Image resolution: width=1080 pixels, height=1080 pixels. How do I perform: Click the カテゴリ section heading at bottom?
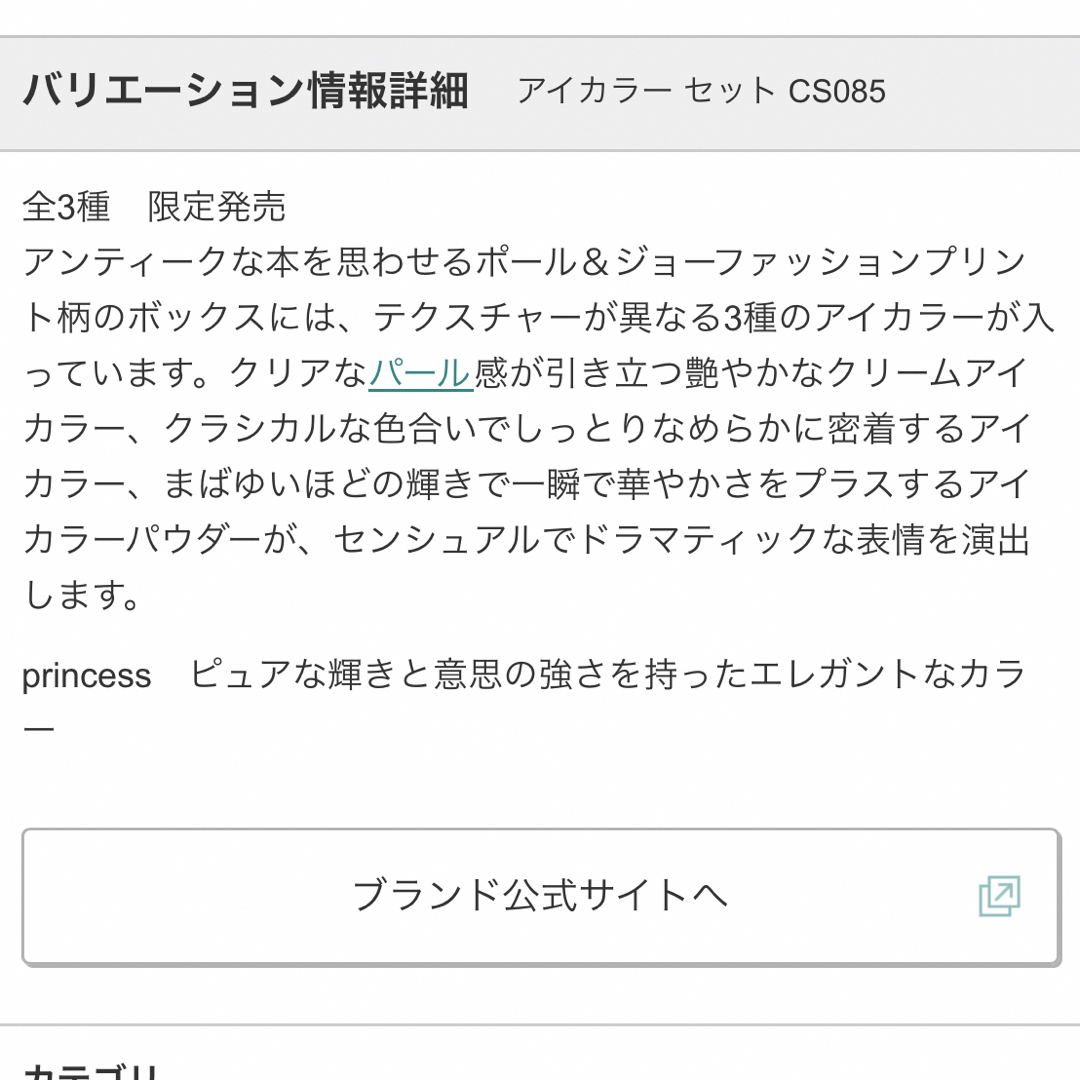(x=92, y=1071)
